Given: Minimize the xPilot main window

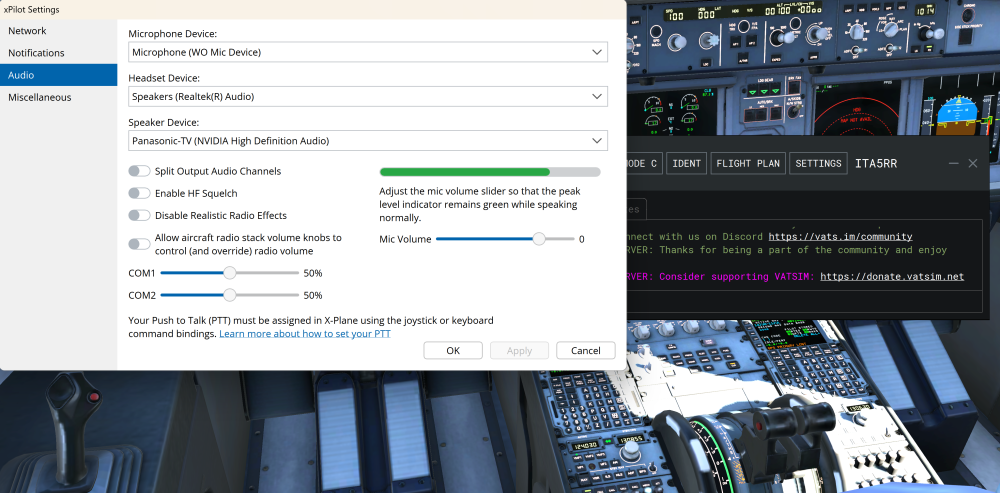Looking at the screenshot, I should pyautogui.click(x=954, y=163).
